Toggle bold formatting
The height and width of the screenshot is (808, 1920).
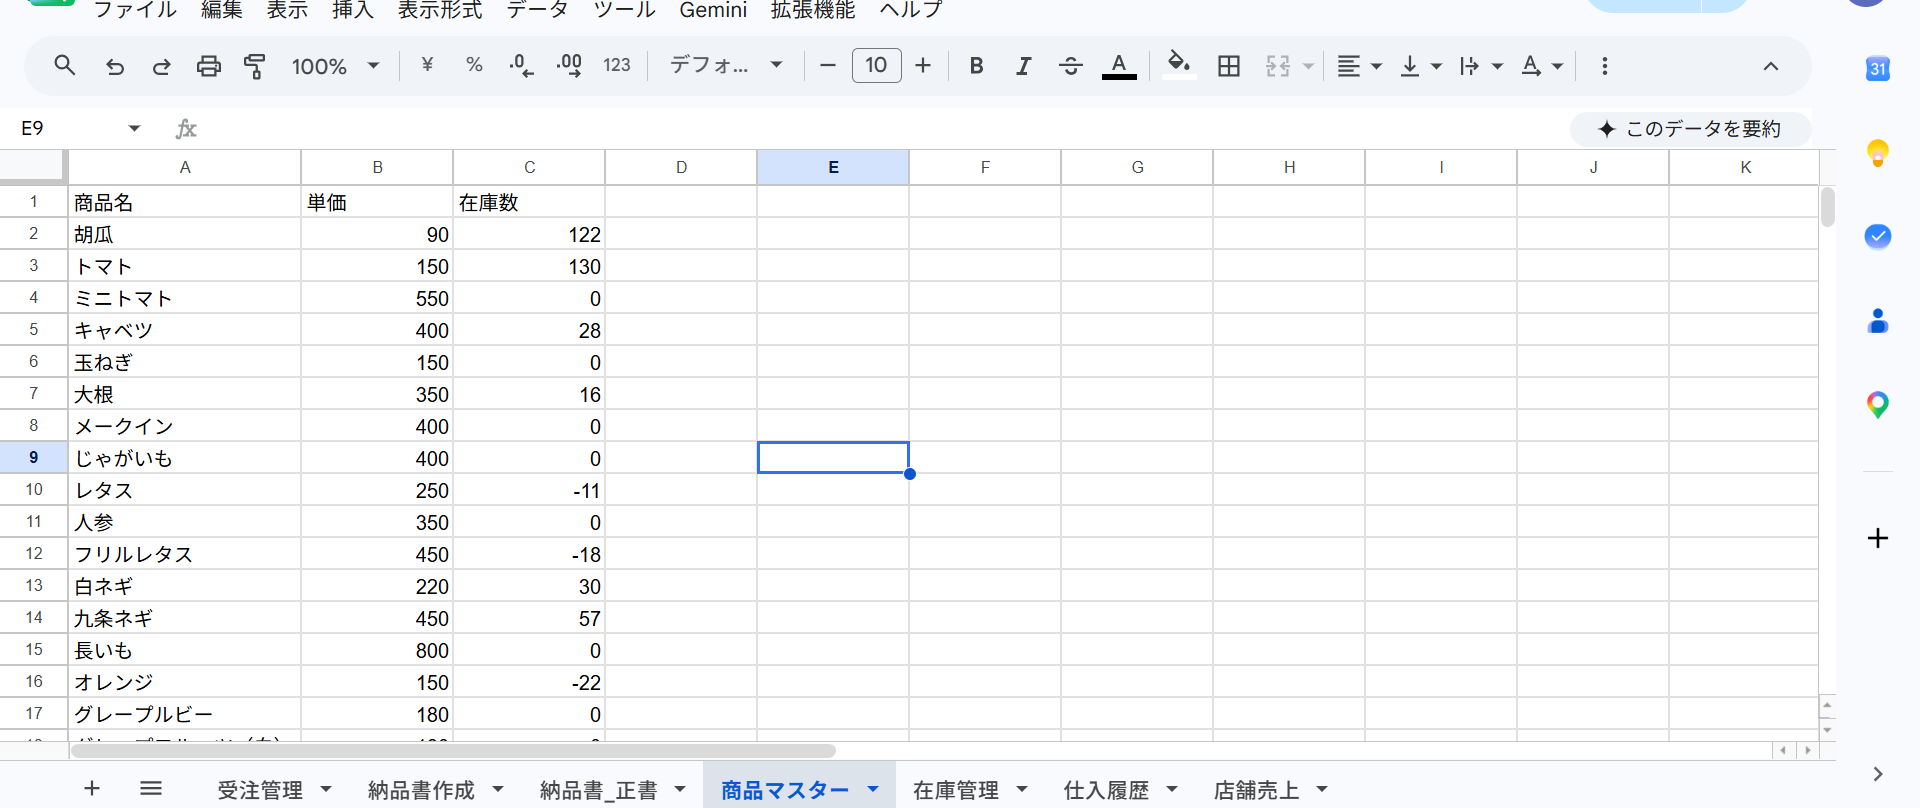(x=976, y=66)
